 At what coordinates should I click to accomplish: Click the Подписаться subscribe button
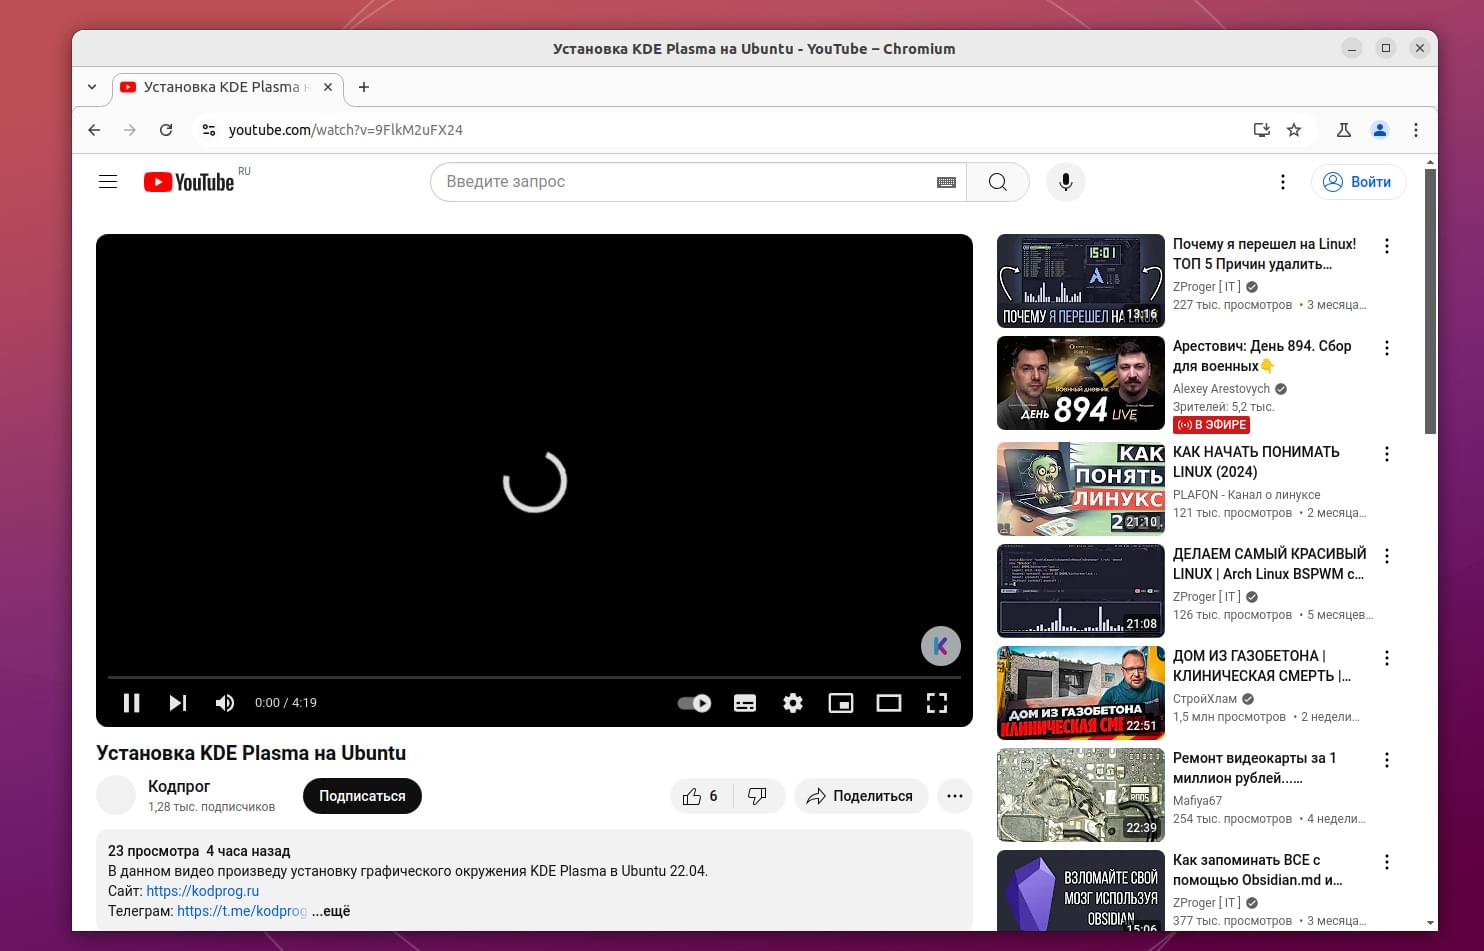pyautogui.click(x=362, y=796)
